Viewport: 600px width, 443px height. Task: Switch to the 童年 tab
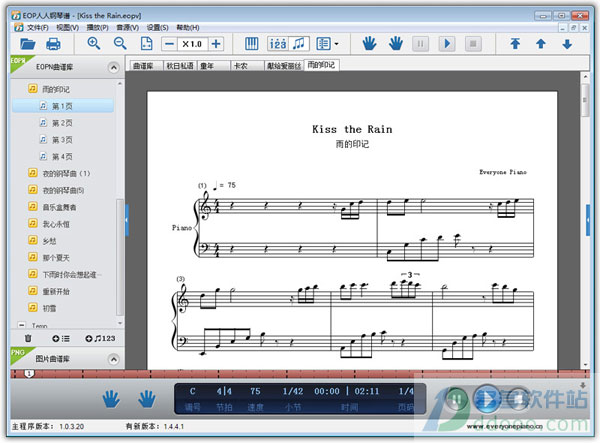point(213,66)
